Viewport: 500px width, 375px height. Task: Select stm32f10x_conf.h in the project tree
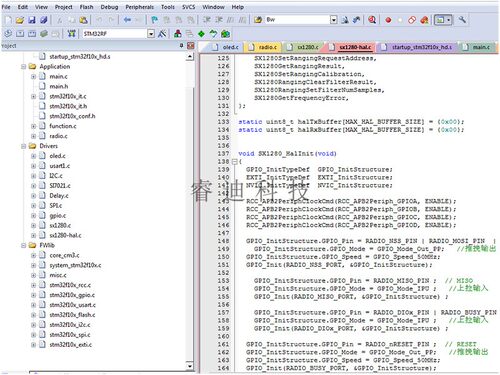tap(72, 116)
